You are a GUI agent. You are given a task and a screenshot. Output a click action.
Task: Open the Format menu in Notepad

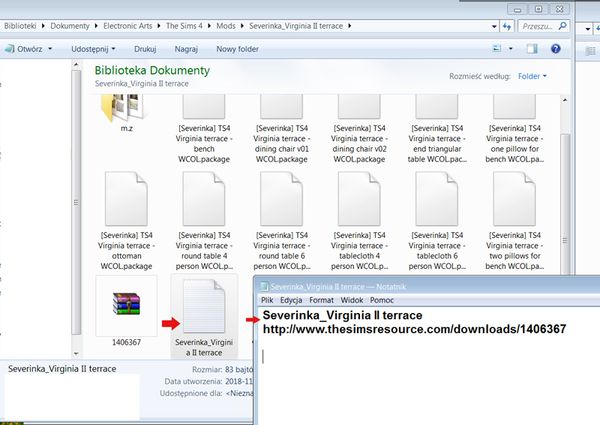(321, 300)
